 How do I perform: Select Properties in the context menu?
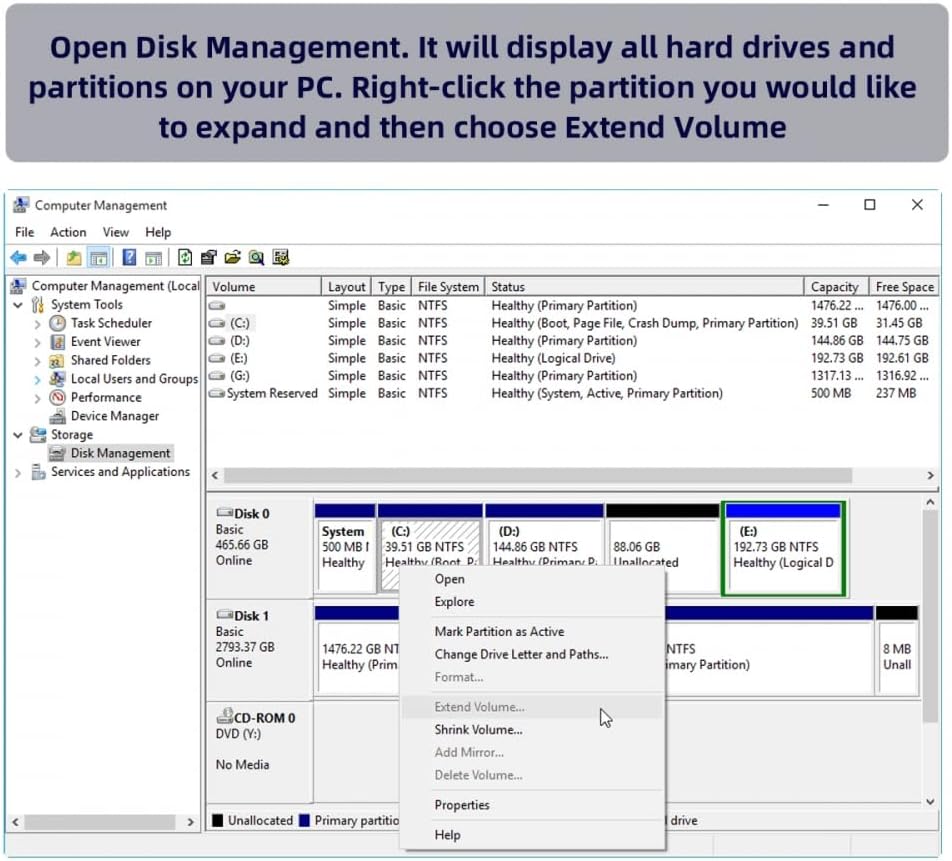462,805
